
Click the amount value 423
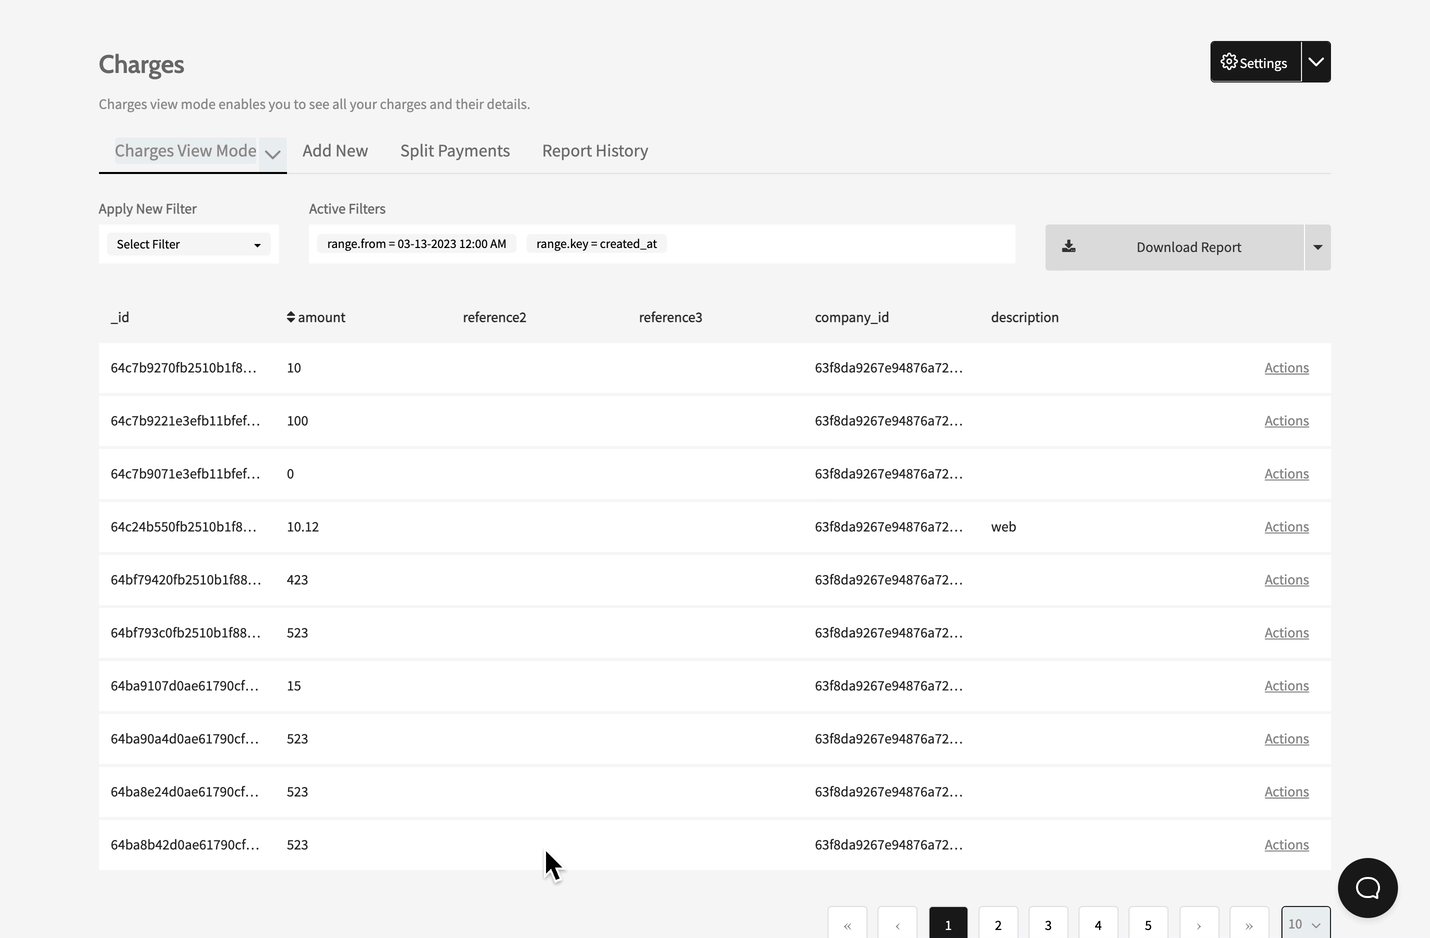click(x=298, y=580)
